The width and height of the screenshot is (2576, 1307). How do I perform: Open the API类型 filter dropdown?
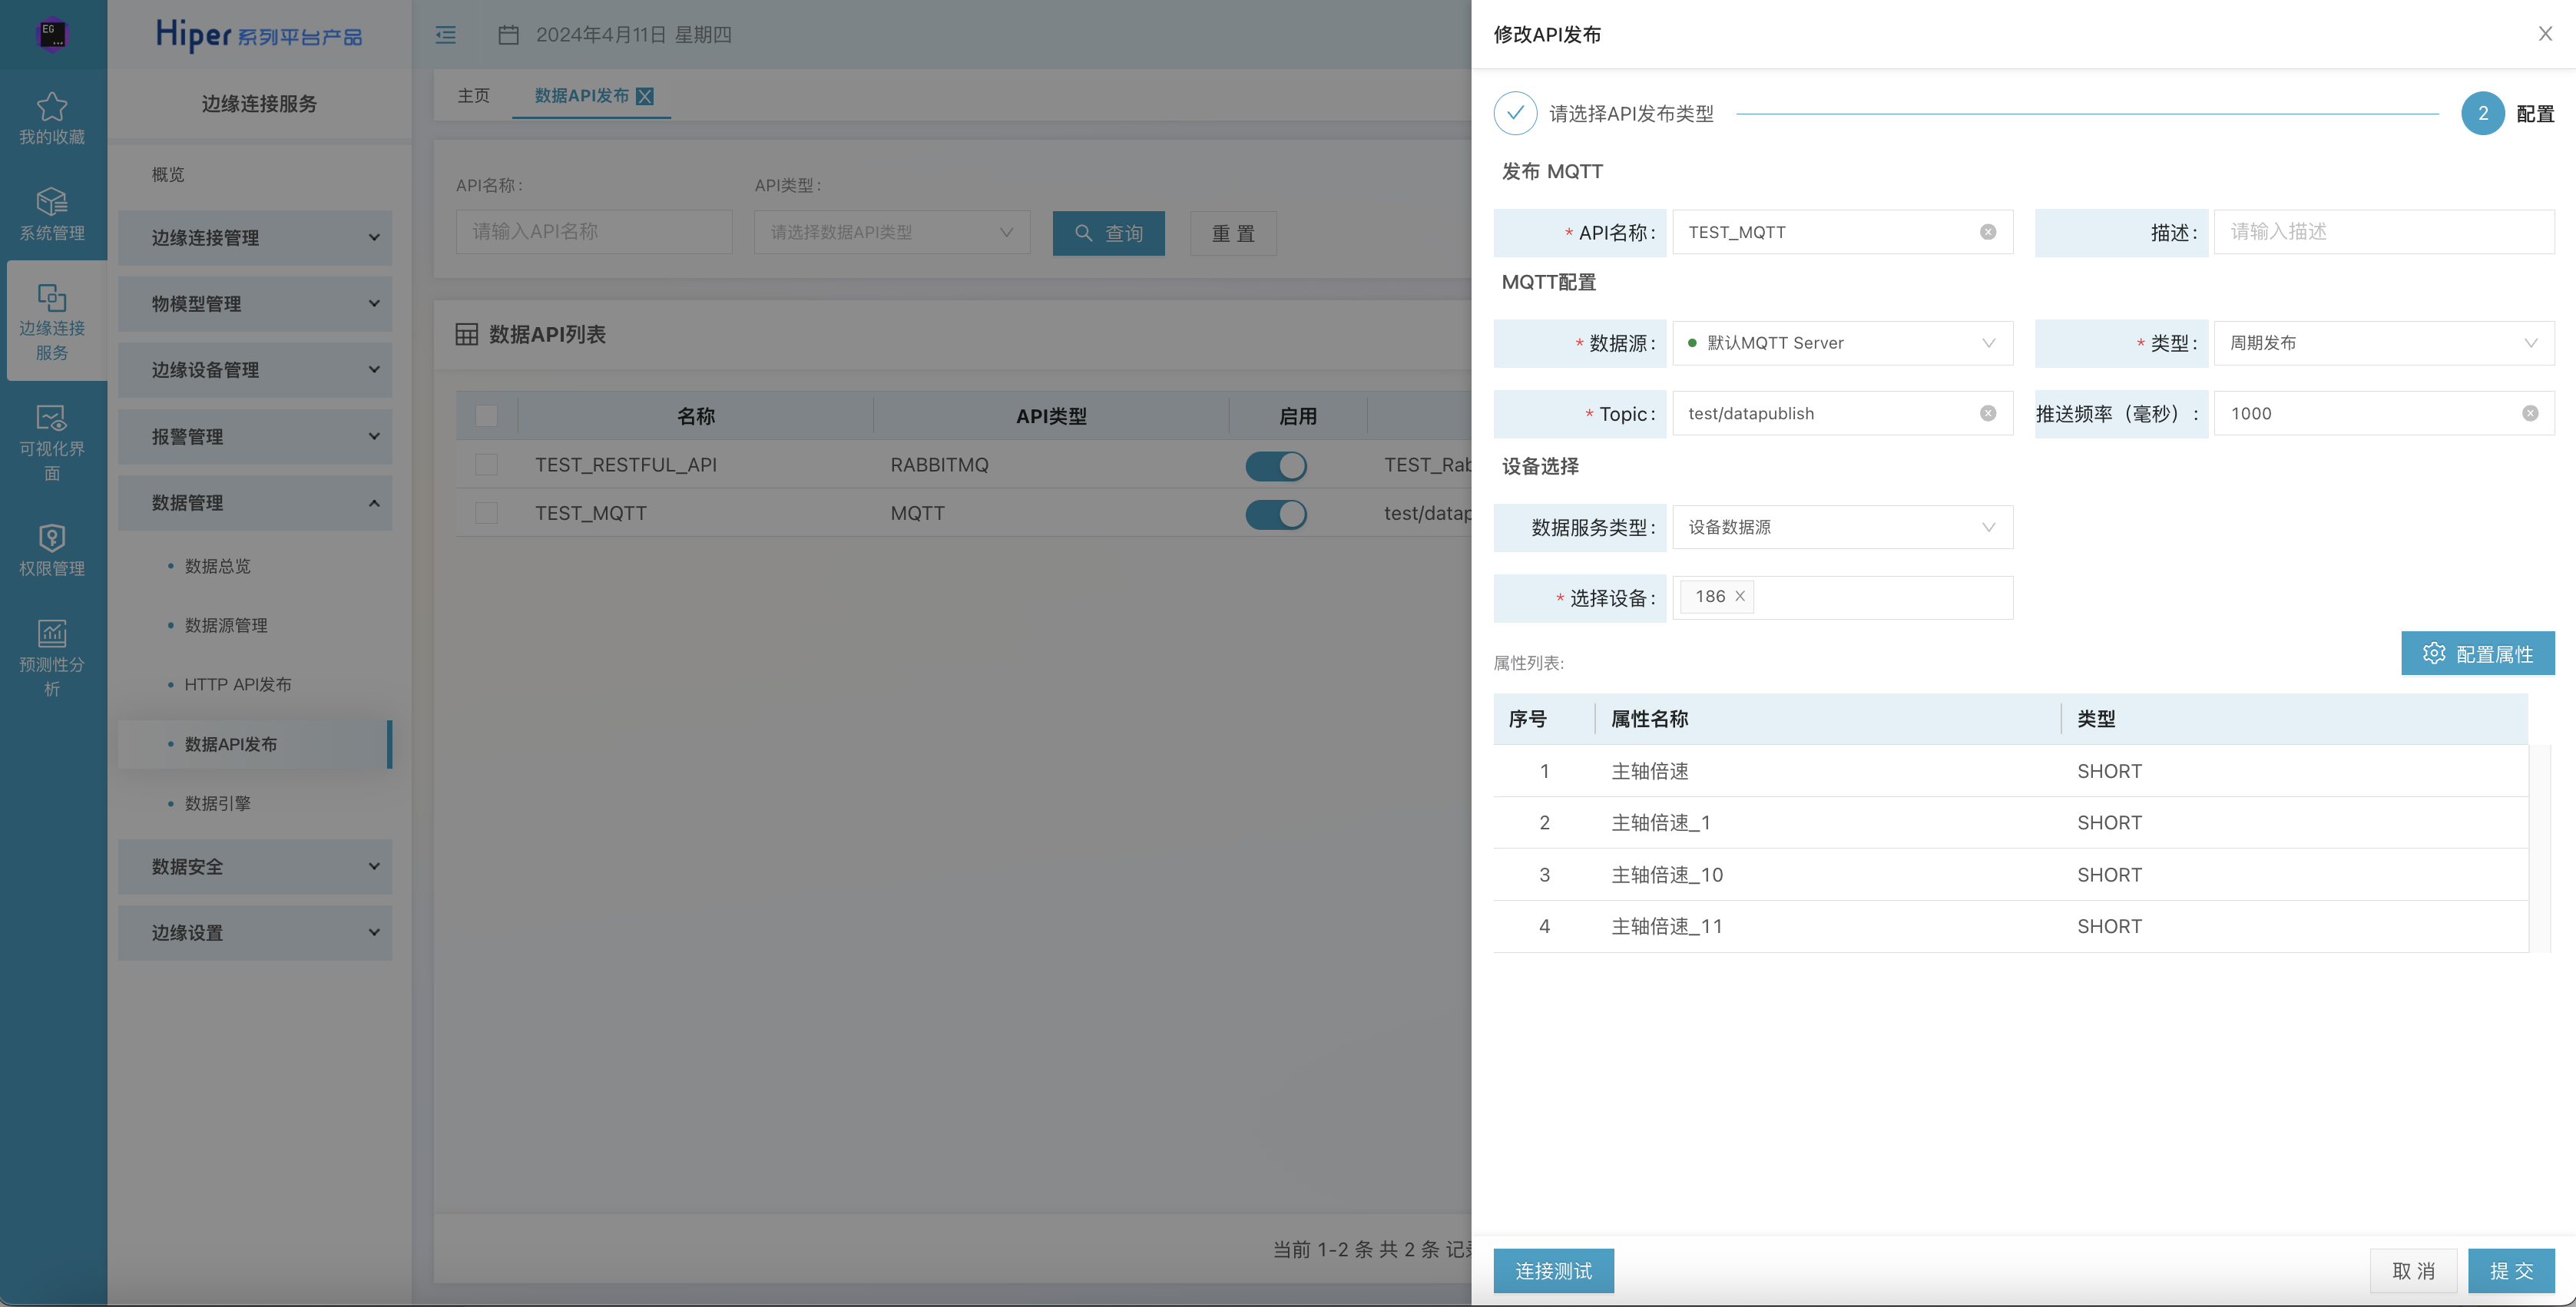(x=892, y=232)
